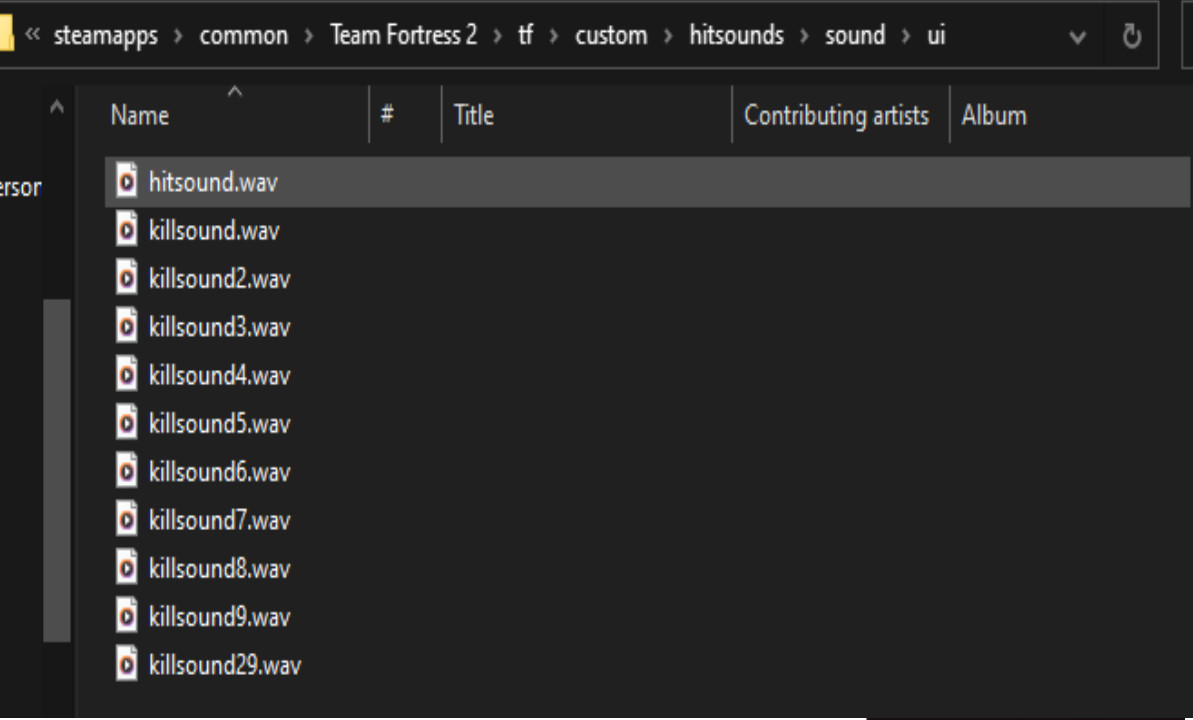Click the killsound2.wav audio icon
The width and height of the screenshot is (1193, 720).
[x=124, y=278]
